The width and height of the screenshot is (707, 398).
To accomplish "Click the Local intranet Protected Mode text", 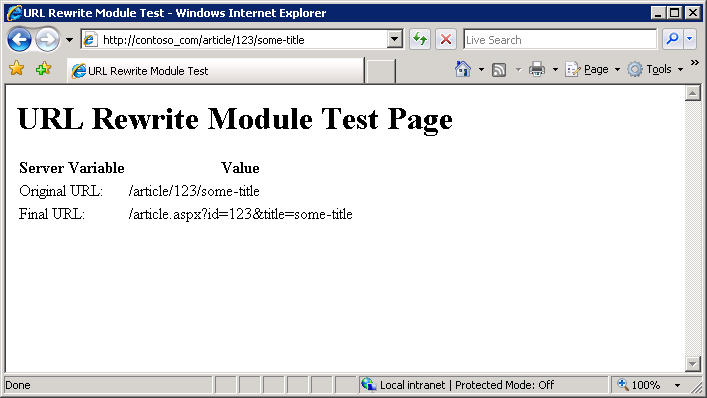I will 467,385.
